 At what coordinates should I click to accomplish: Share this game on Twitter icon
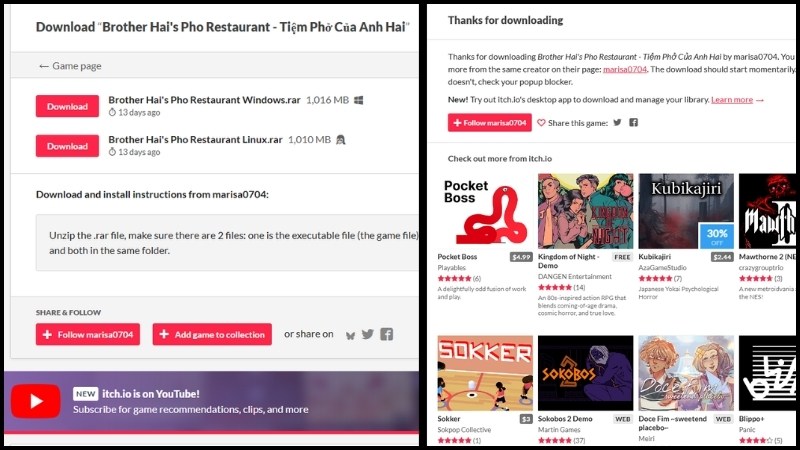point(617,122)
